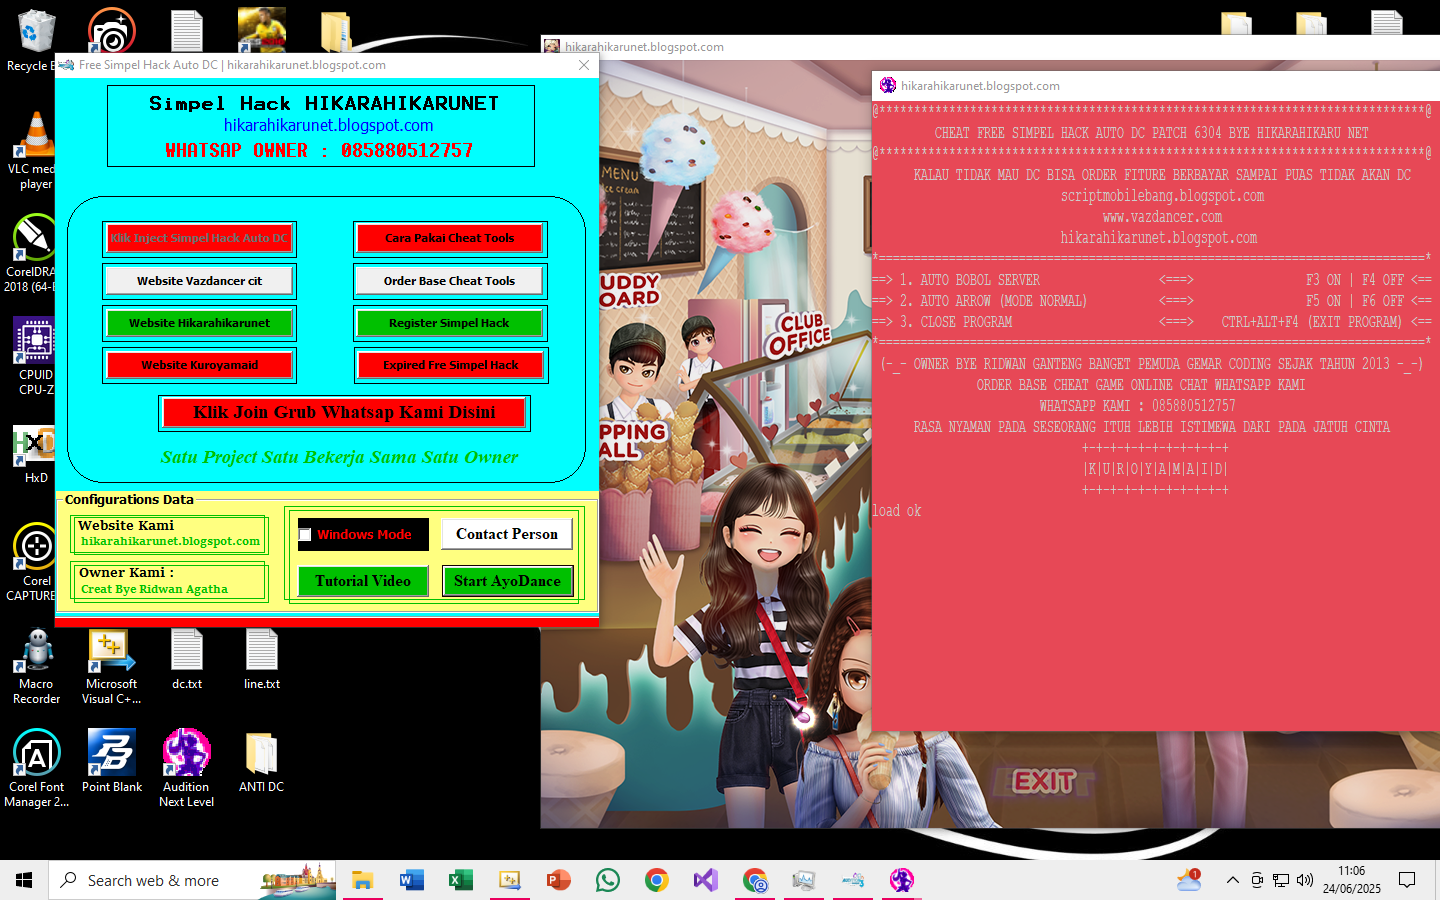Click Expired Fre Simpel Hack button

(x=450, y=365)
